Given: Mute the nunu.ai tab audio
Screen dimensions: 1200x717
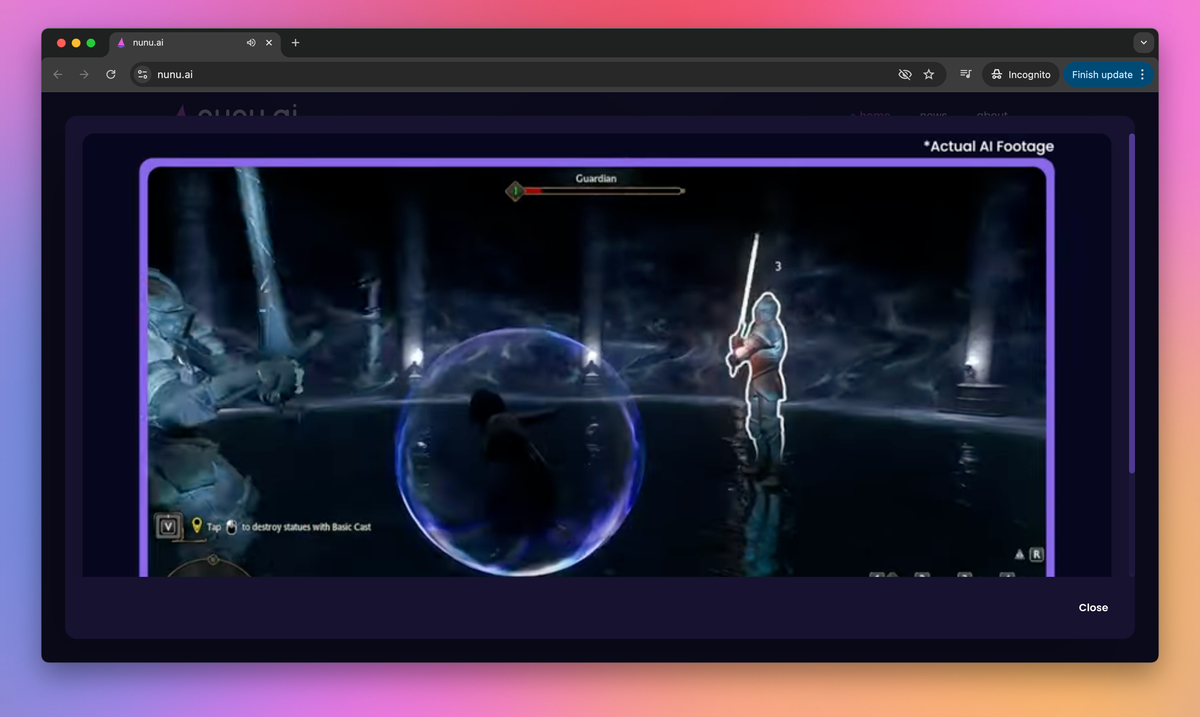Looking at the screenshot, I should 251,43.
